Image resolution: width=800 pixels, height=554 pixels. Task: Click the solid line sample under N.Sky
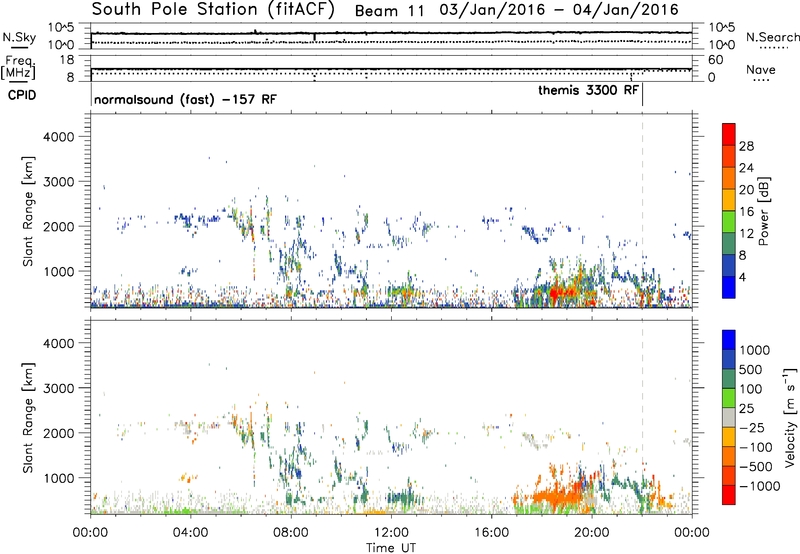point(19,47)
